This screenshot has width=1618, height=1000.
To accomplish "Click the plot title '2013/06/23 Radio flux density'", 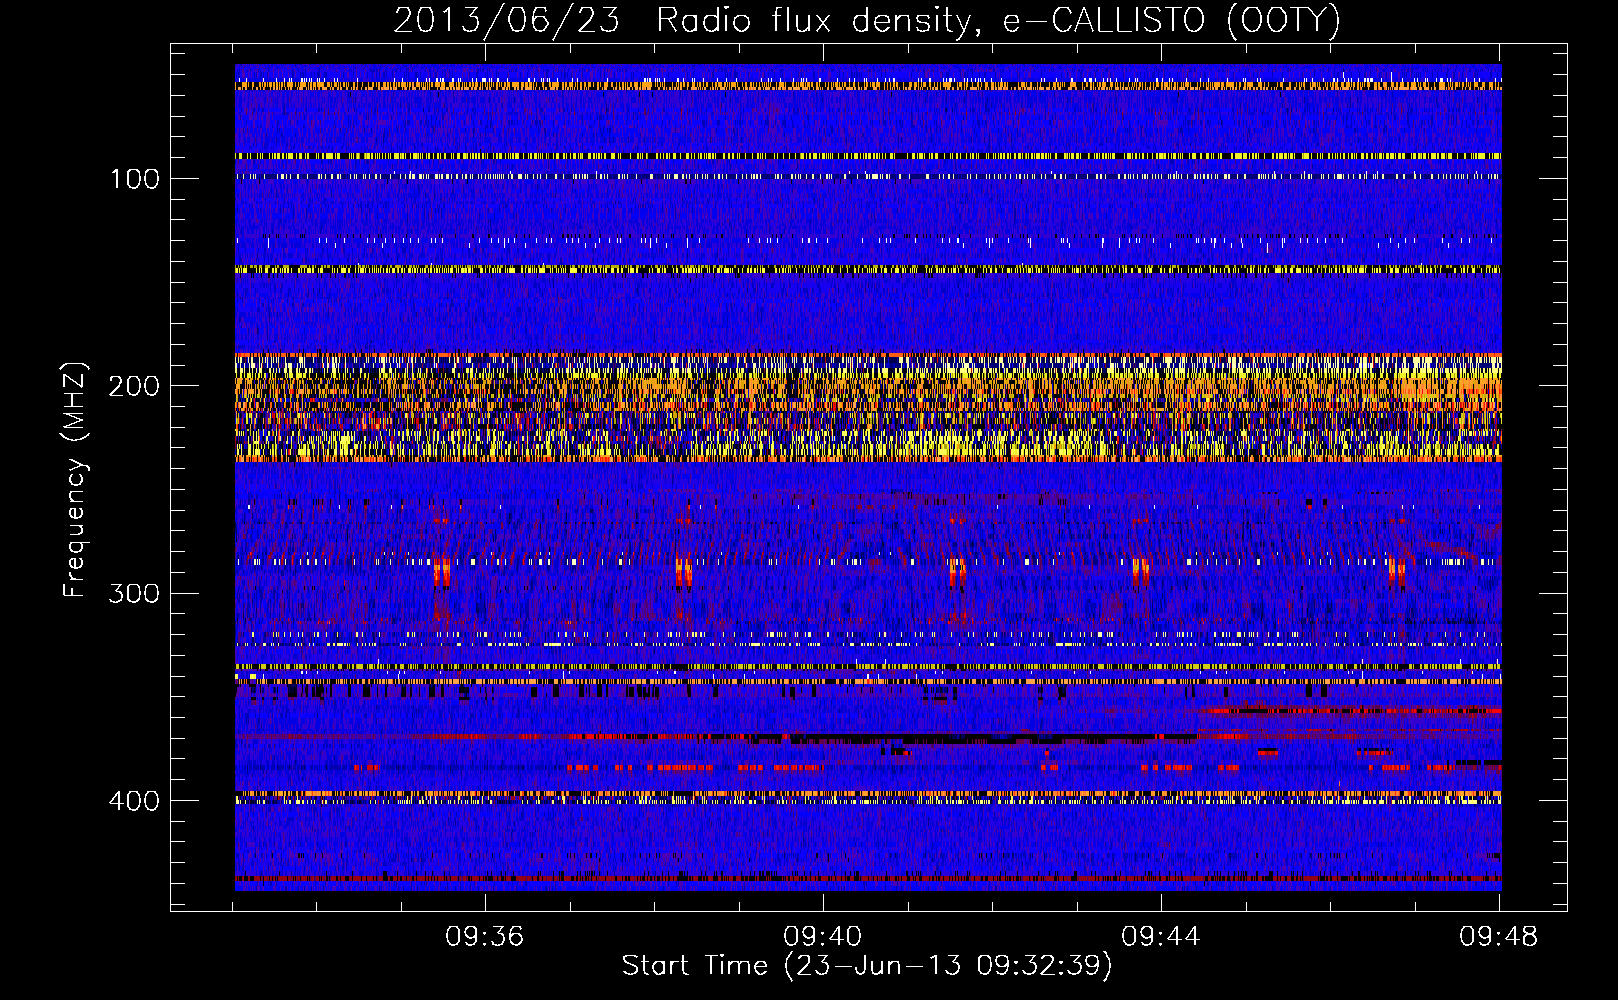I will coord(866,19).
